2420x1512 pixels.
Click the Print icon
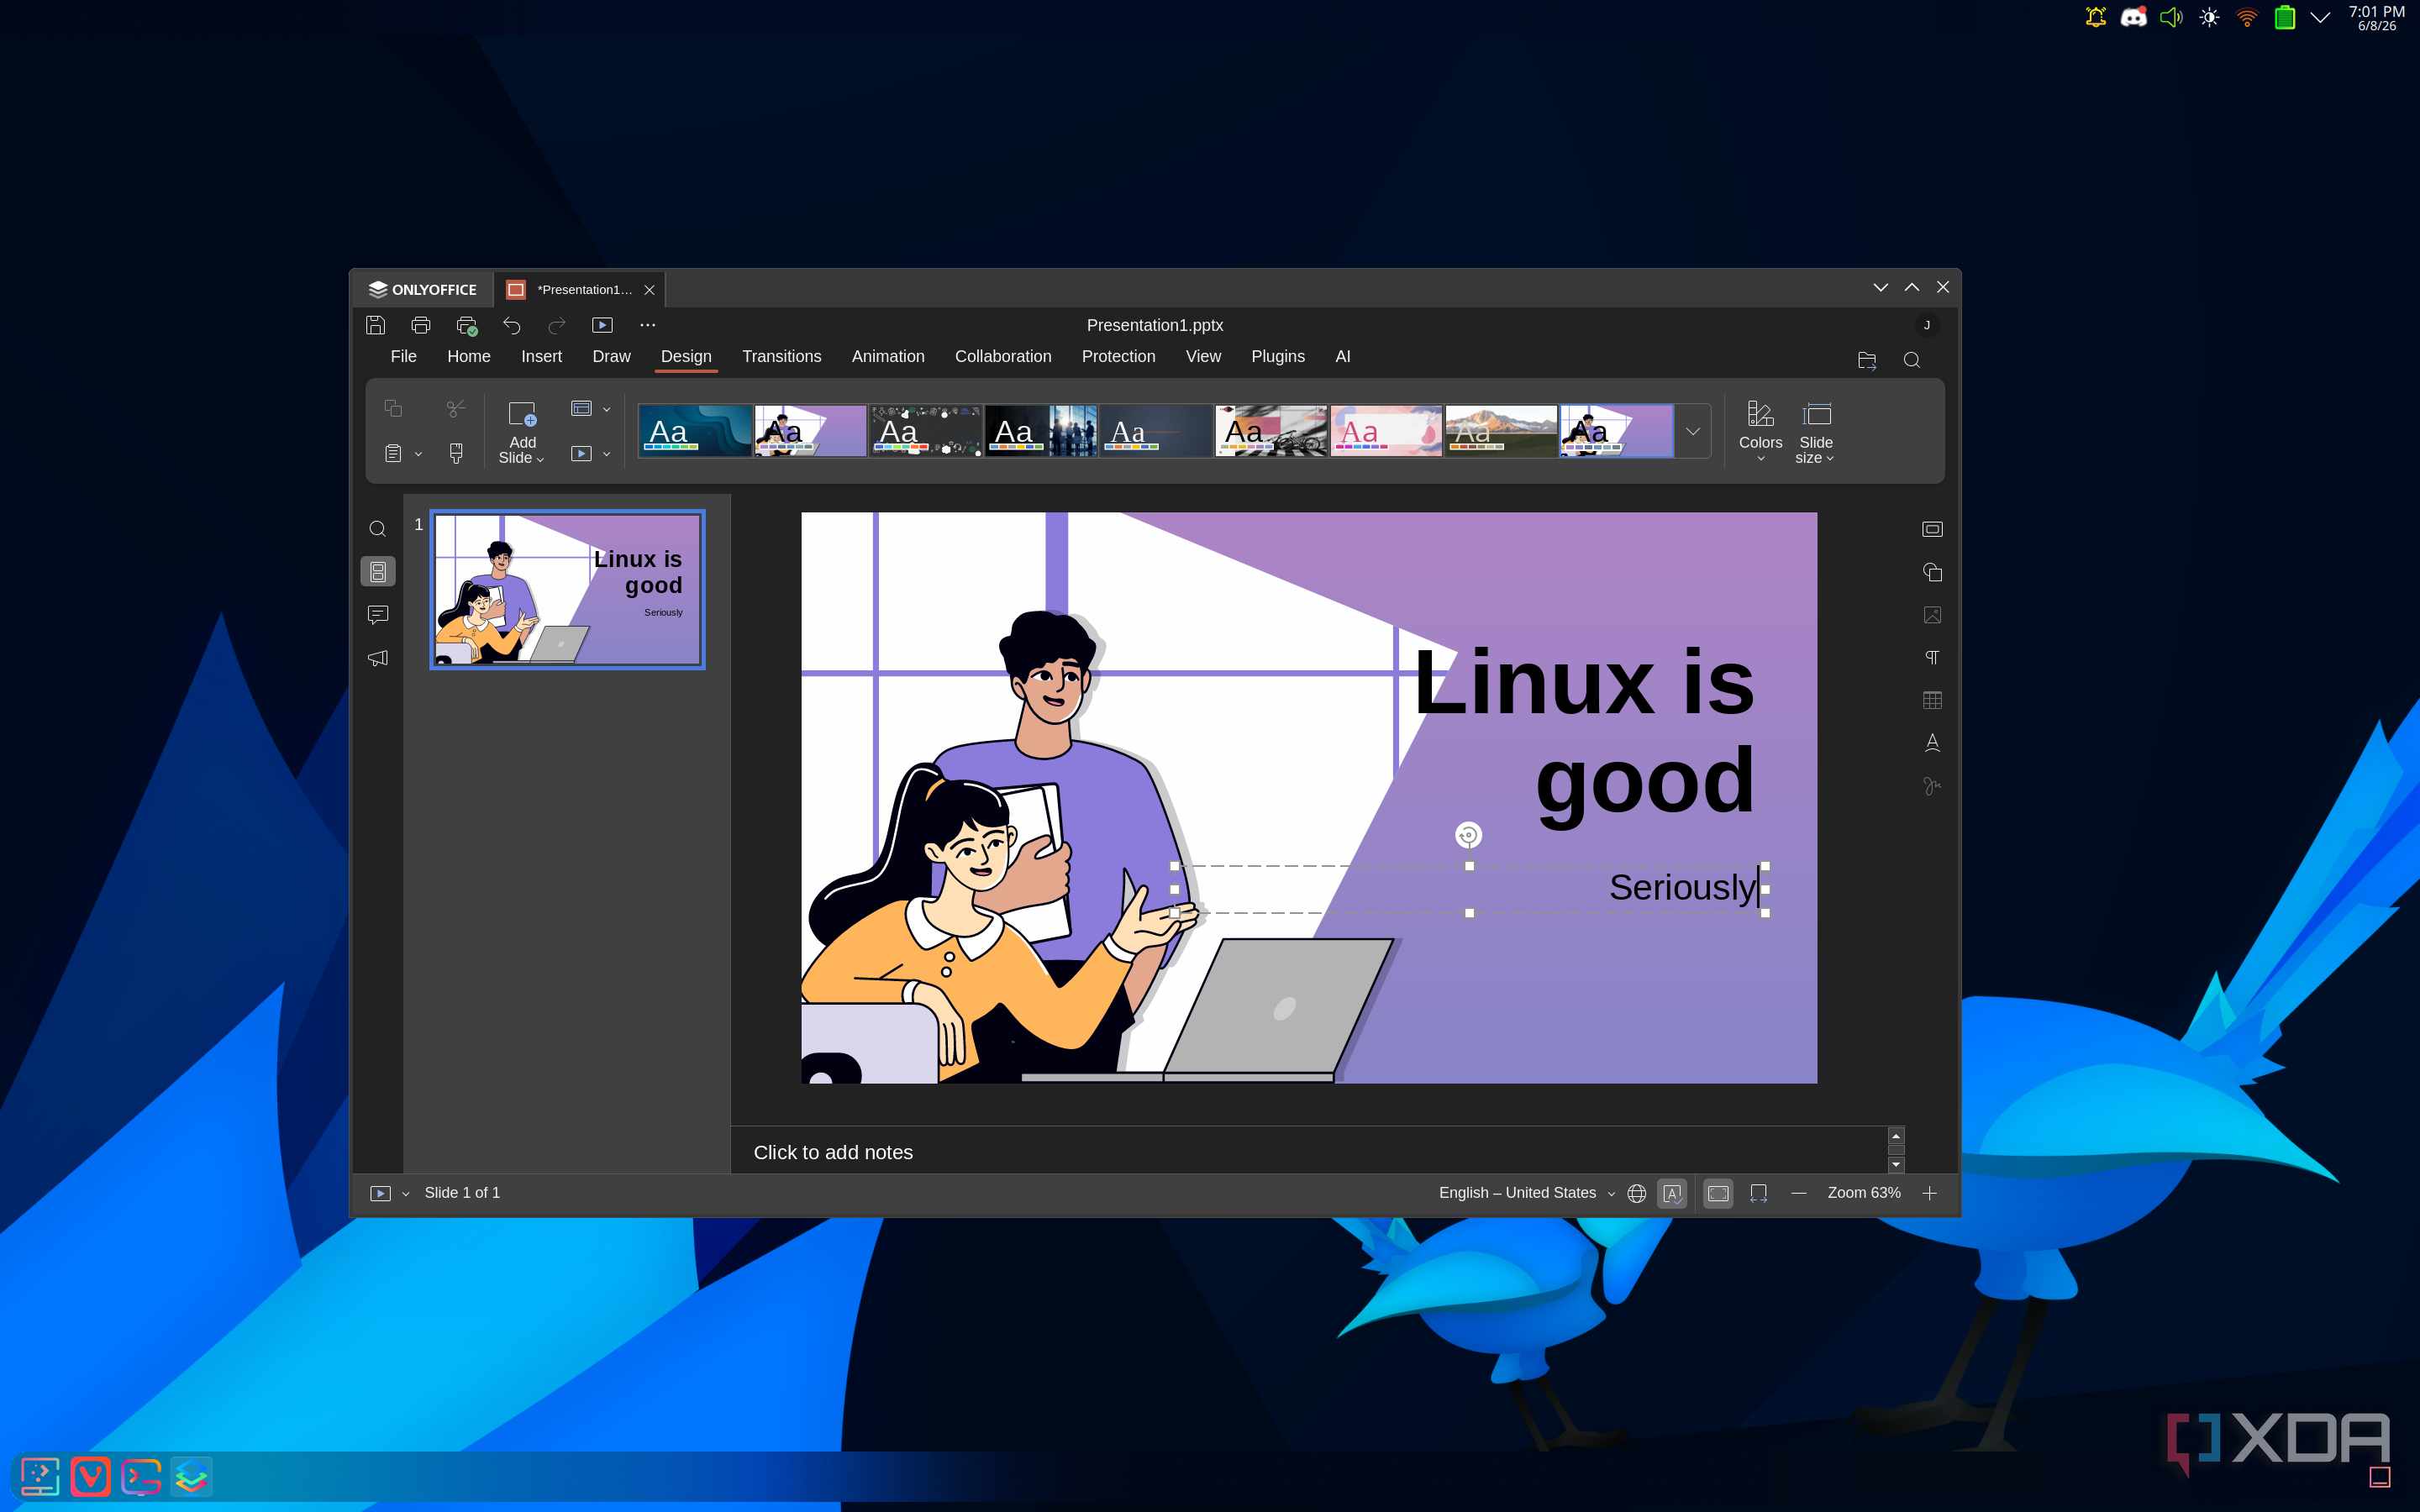click(x=421, y=325)
